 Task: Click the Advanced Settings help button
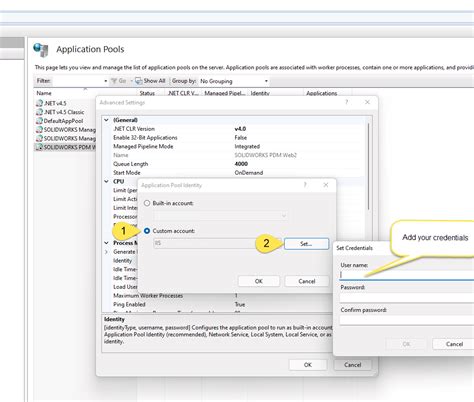347,102
